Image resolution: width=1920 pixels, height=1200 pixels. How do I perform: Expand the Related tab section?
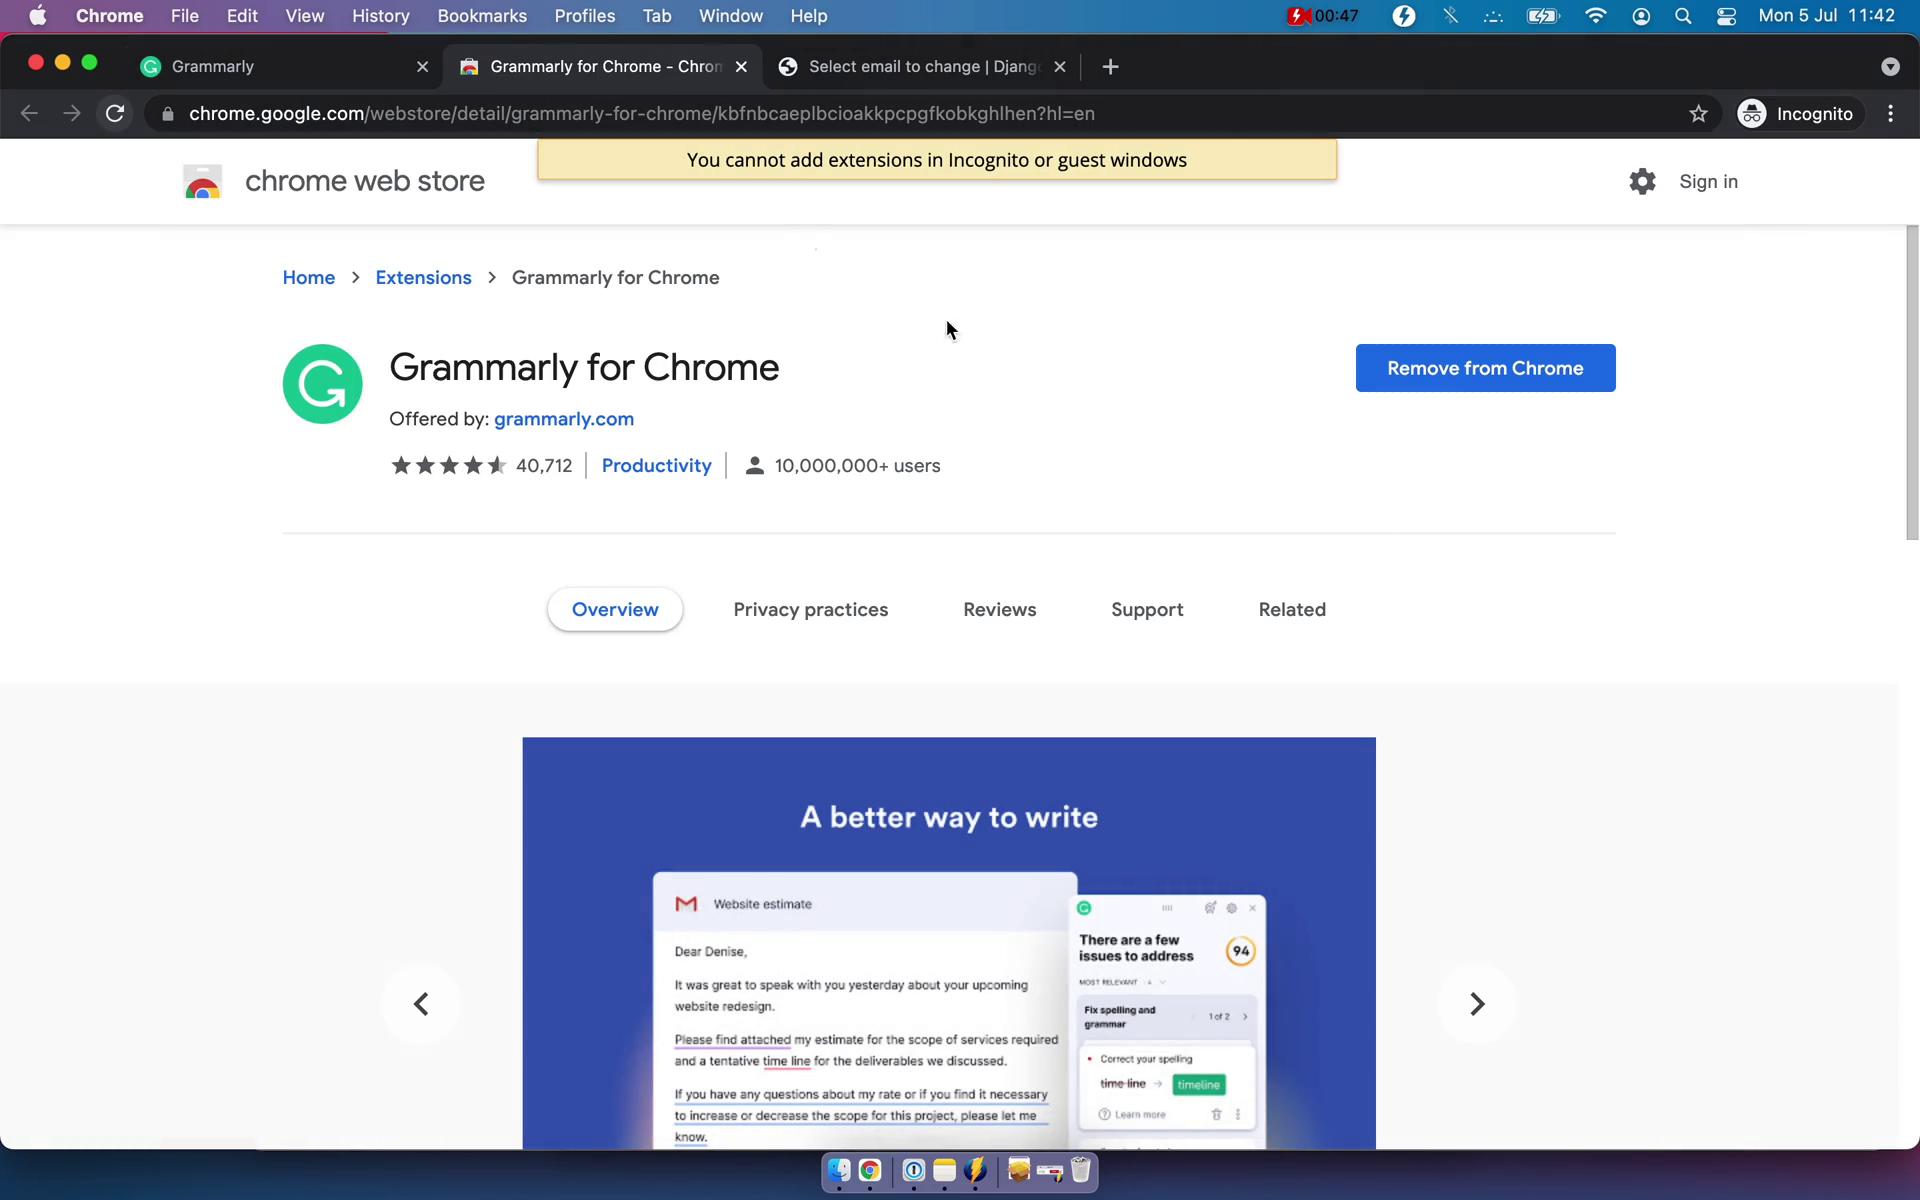1291,610
